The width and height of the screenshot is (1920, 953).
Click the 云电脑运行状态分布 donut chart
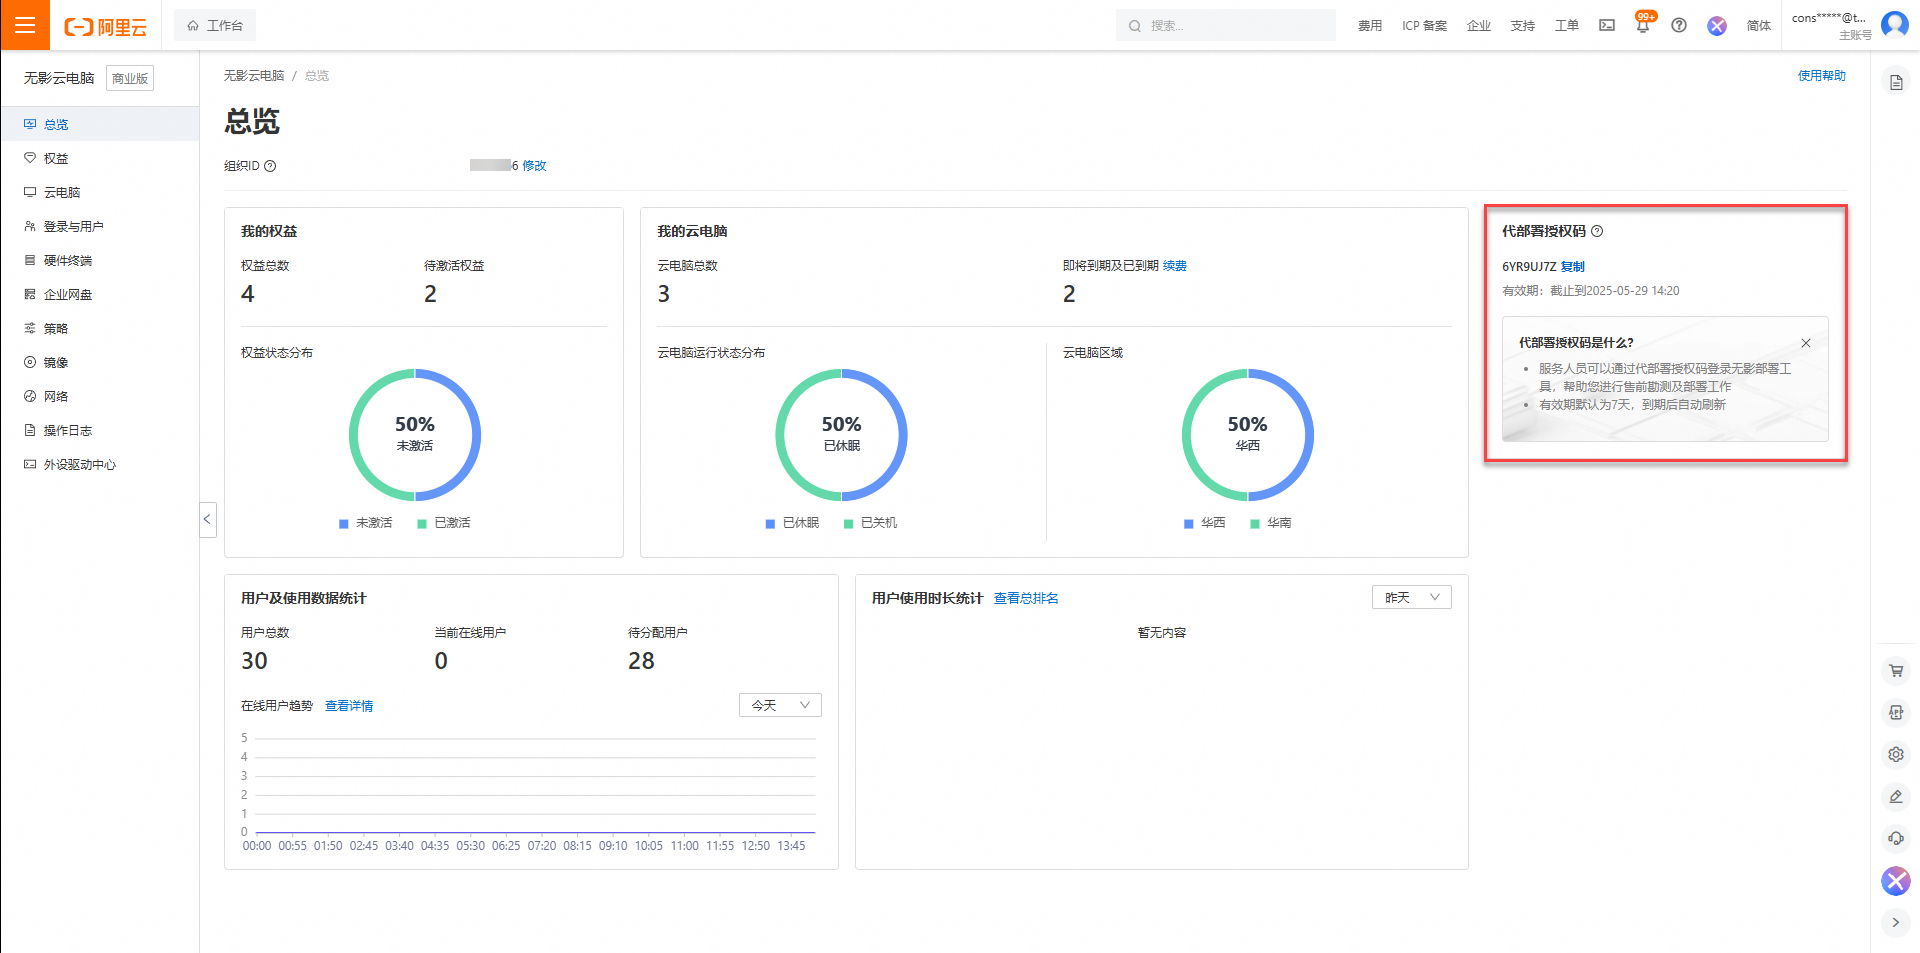pos(842,435)
